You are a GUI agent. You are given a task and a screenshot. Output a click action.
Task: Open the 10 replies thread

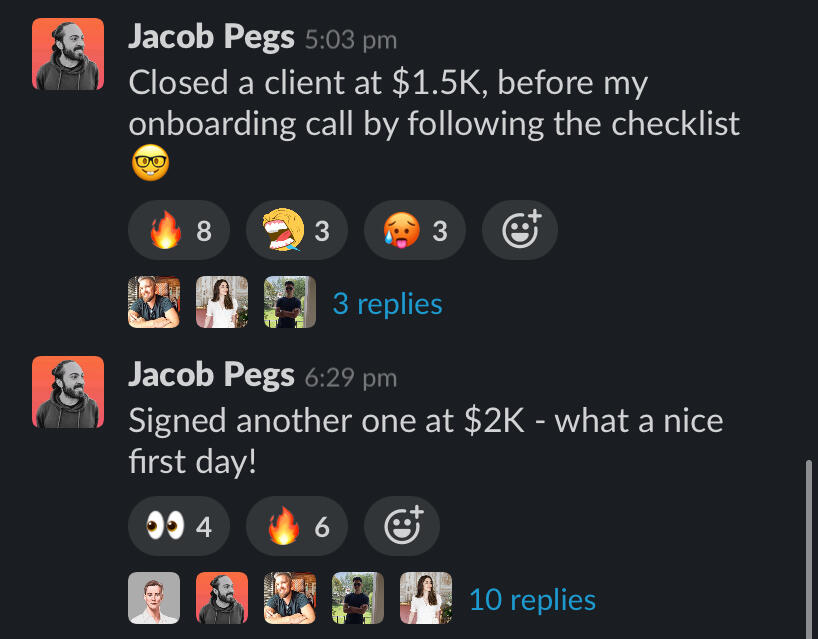click(x=532, y=599)
